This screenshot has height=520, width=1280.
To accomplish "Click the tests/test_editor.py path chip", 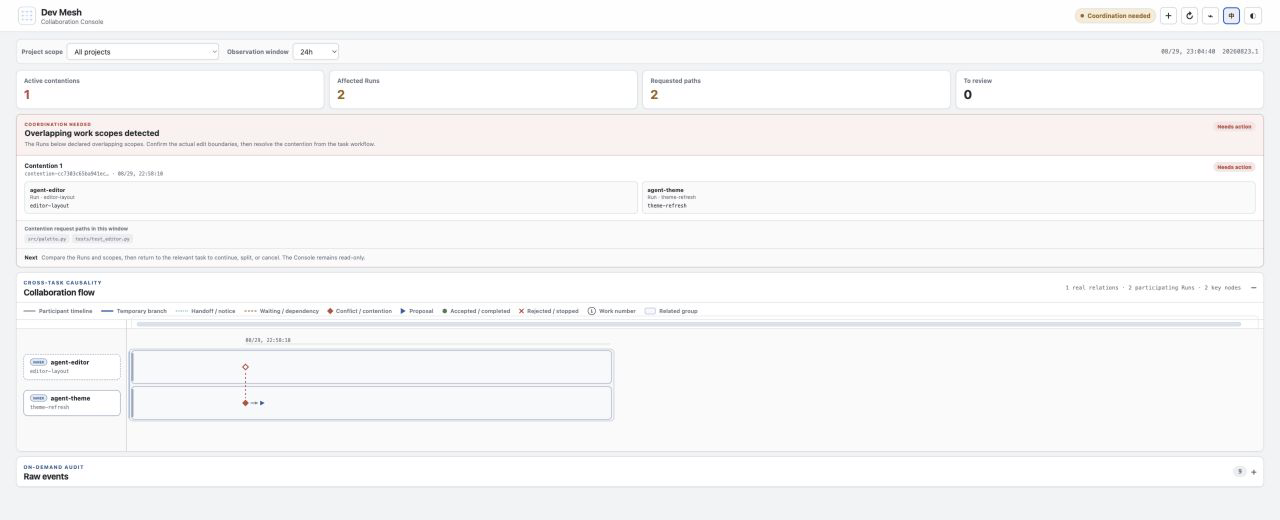I will pos(103,239).
